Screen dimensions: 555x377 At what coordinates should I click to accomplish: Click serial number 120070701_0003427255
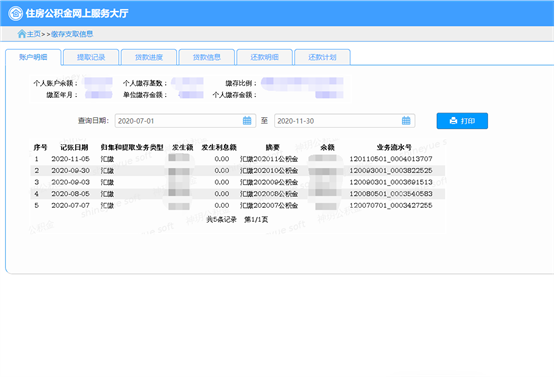point(391,206)
